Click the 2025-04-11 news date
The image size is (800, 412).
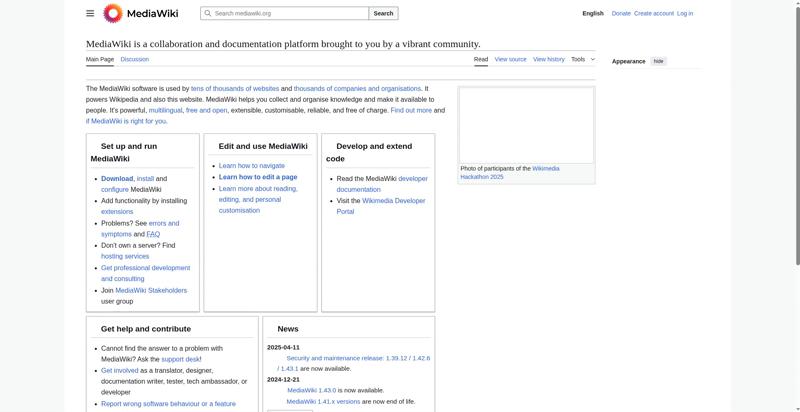click(283, 348)
